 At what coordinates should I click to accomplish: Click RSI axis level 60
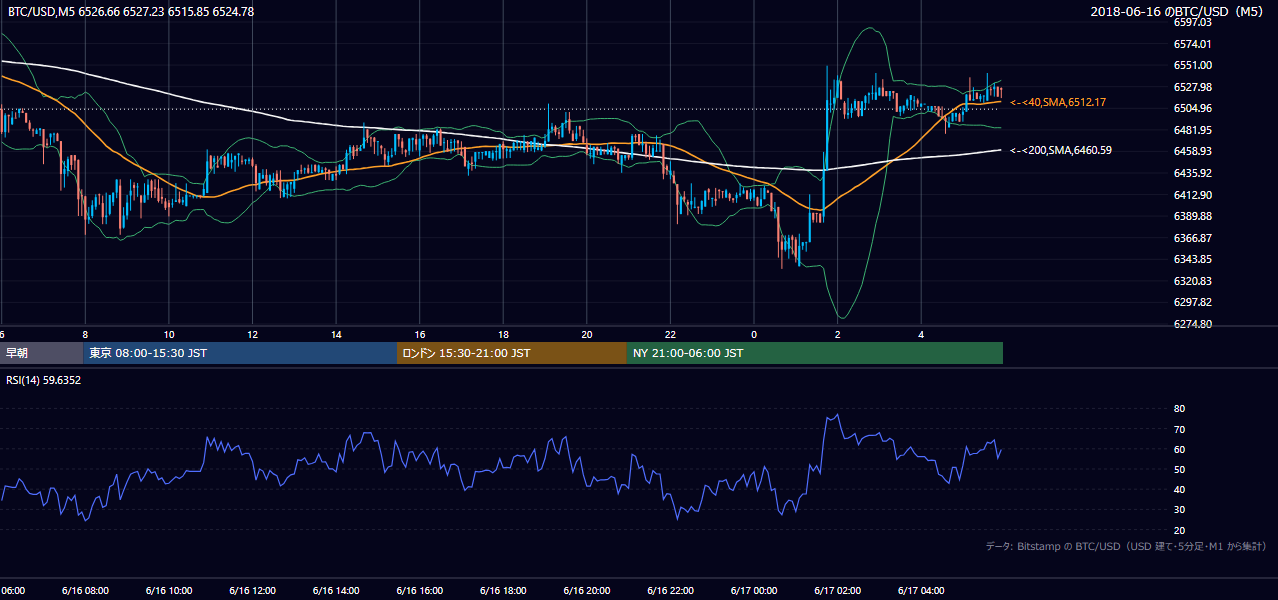pos(1179,449)
